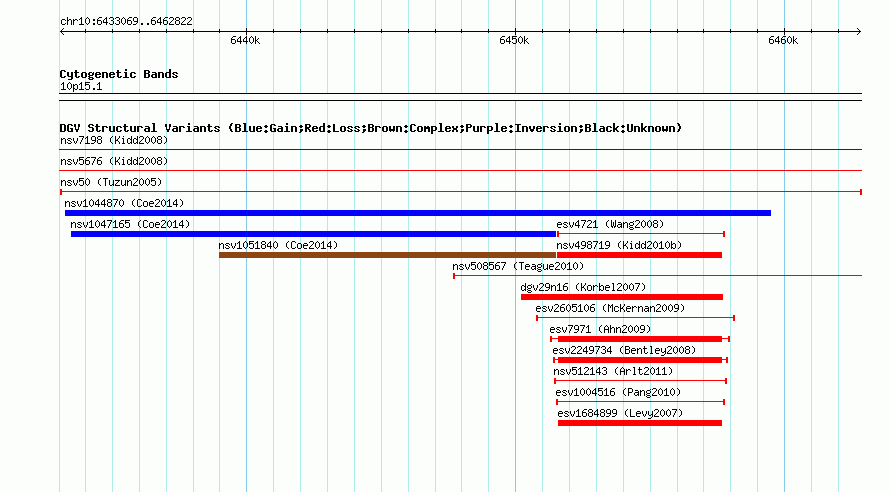Click the DGV Structural Variants track title

(371, 128)
